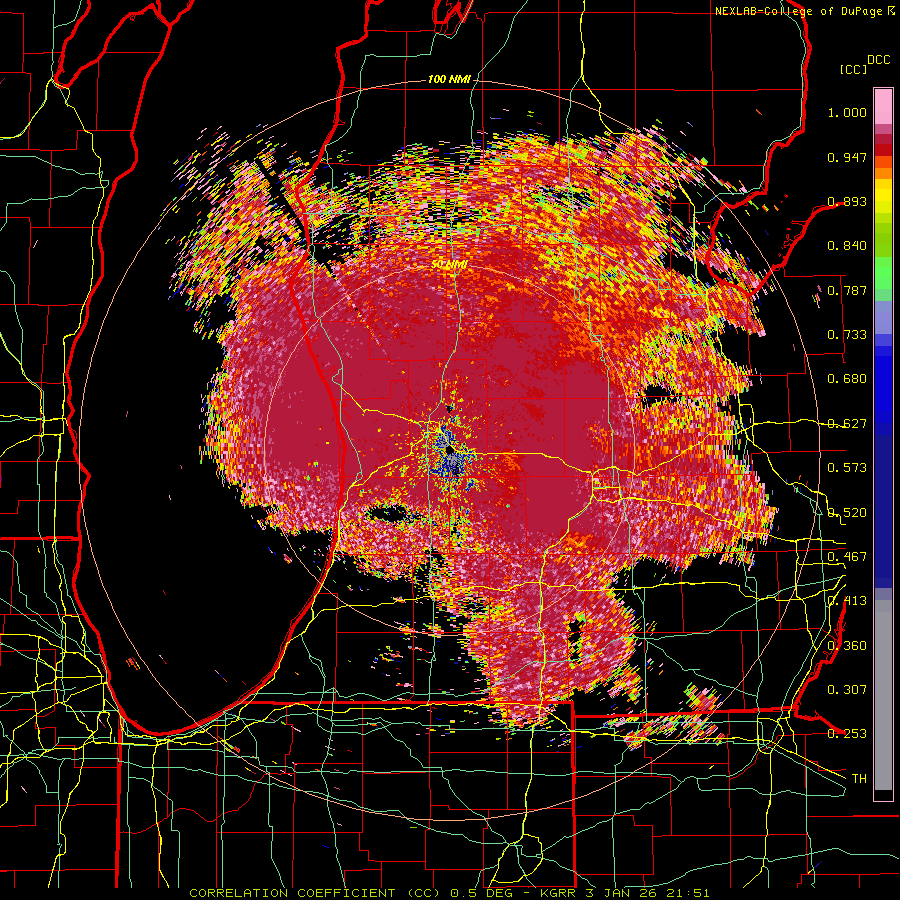
Task: Click the 50 NMI range ring label
Action: tap(449, 265)
